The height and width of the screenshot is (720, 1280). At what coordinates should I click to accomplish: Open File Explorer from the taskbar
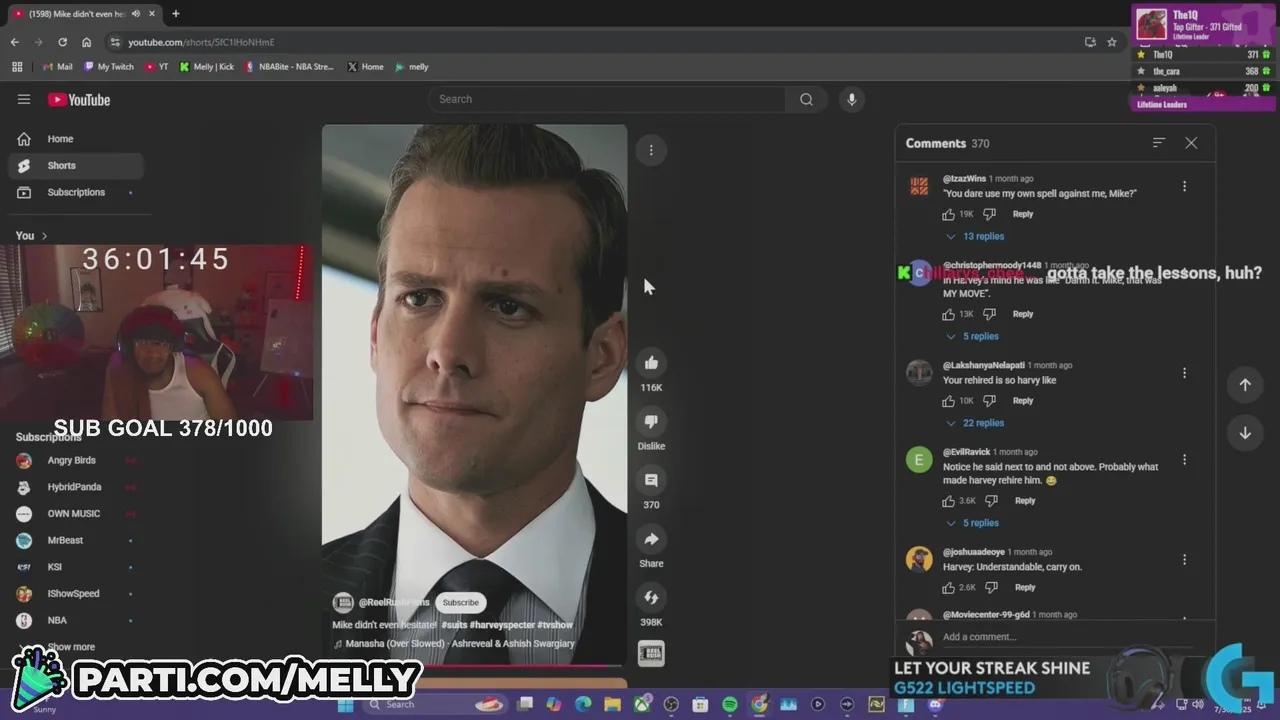612,705
